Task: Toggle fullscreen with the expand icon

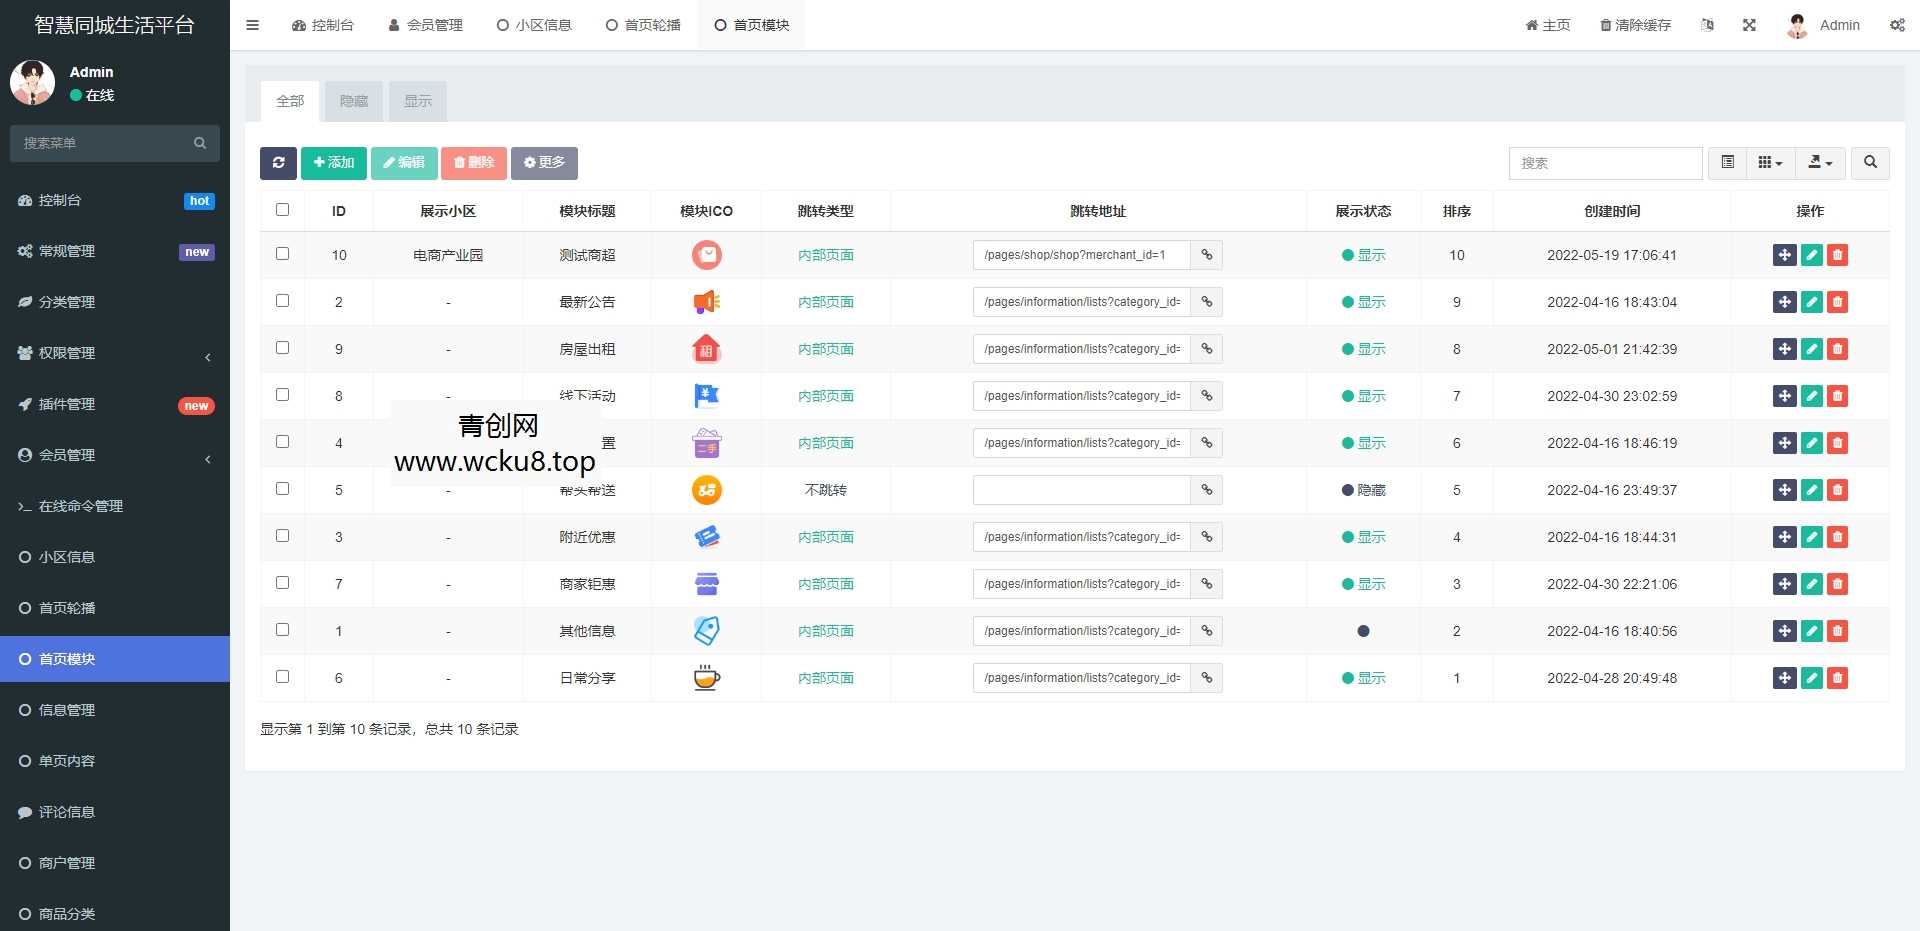Action: 1748,25
